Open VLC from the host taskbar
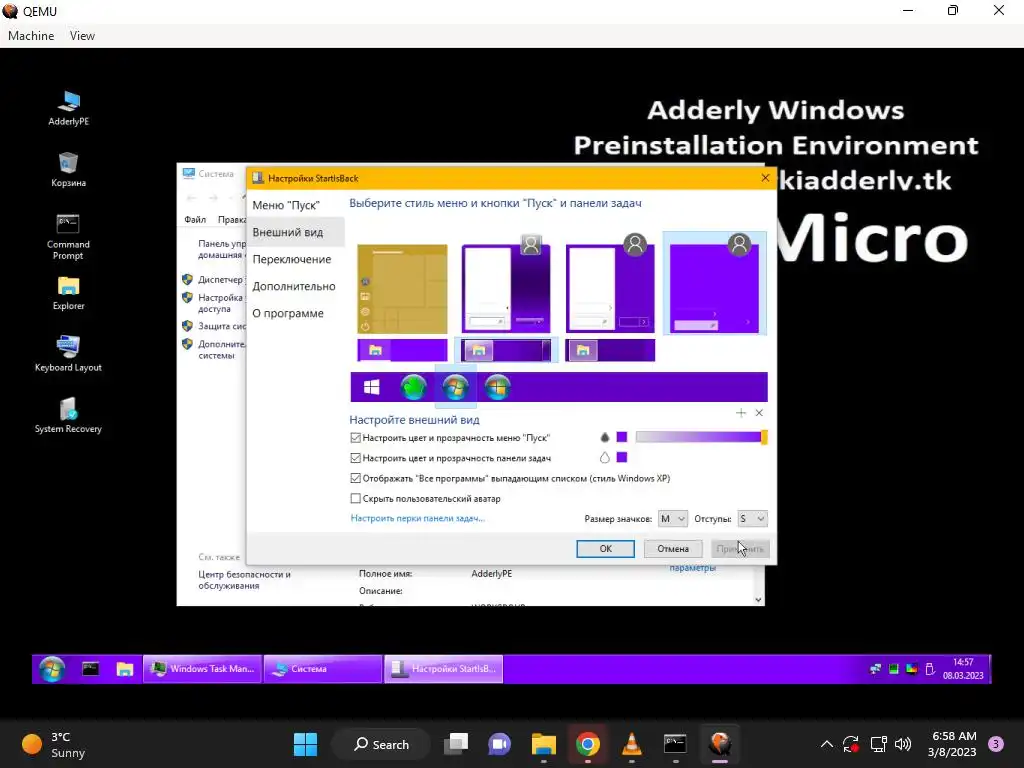1024x768 pixels. tap(632, 744)
